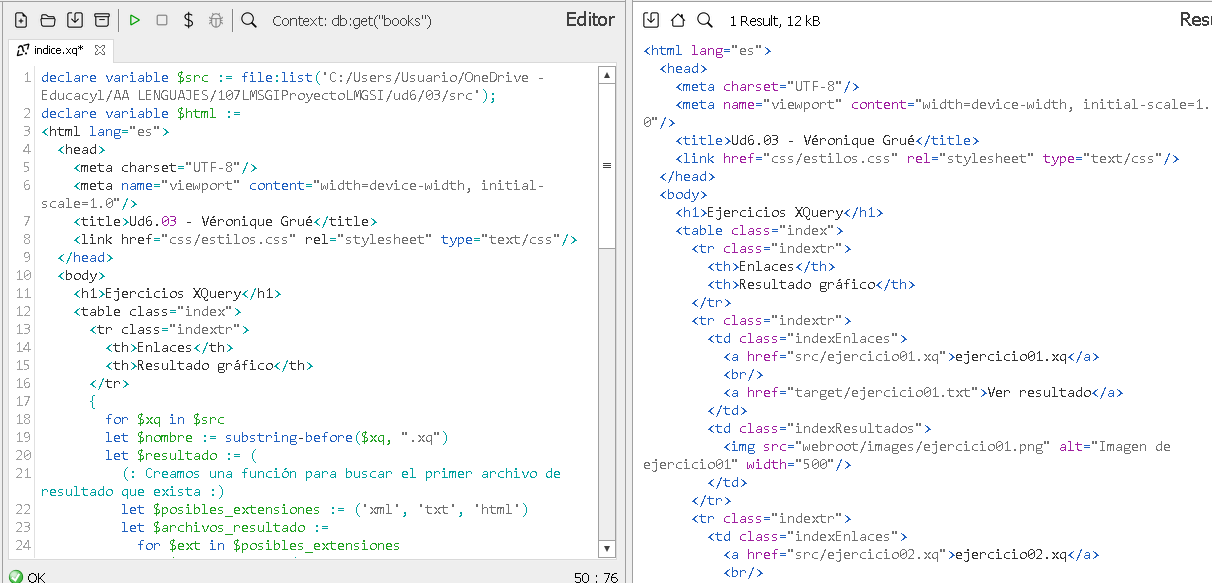
Task: Run tests with the bug icon
Action: pos(215,20)
